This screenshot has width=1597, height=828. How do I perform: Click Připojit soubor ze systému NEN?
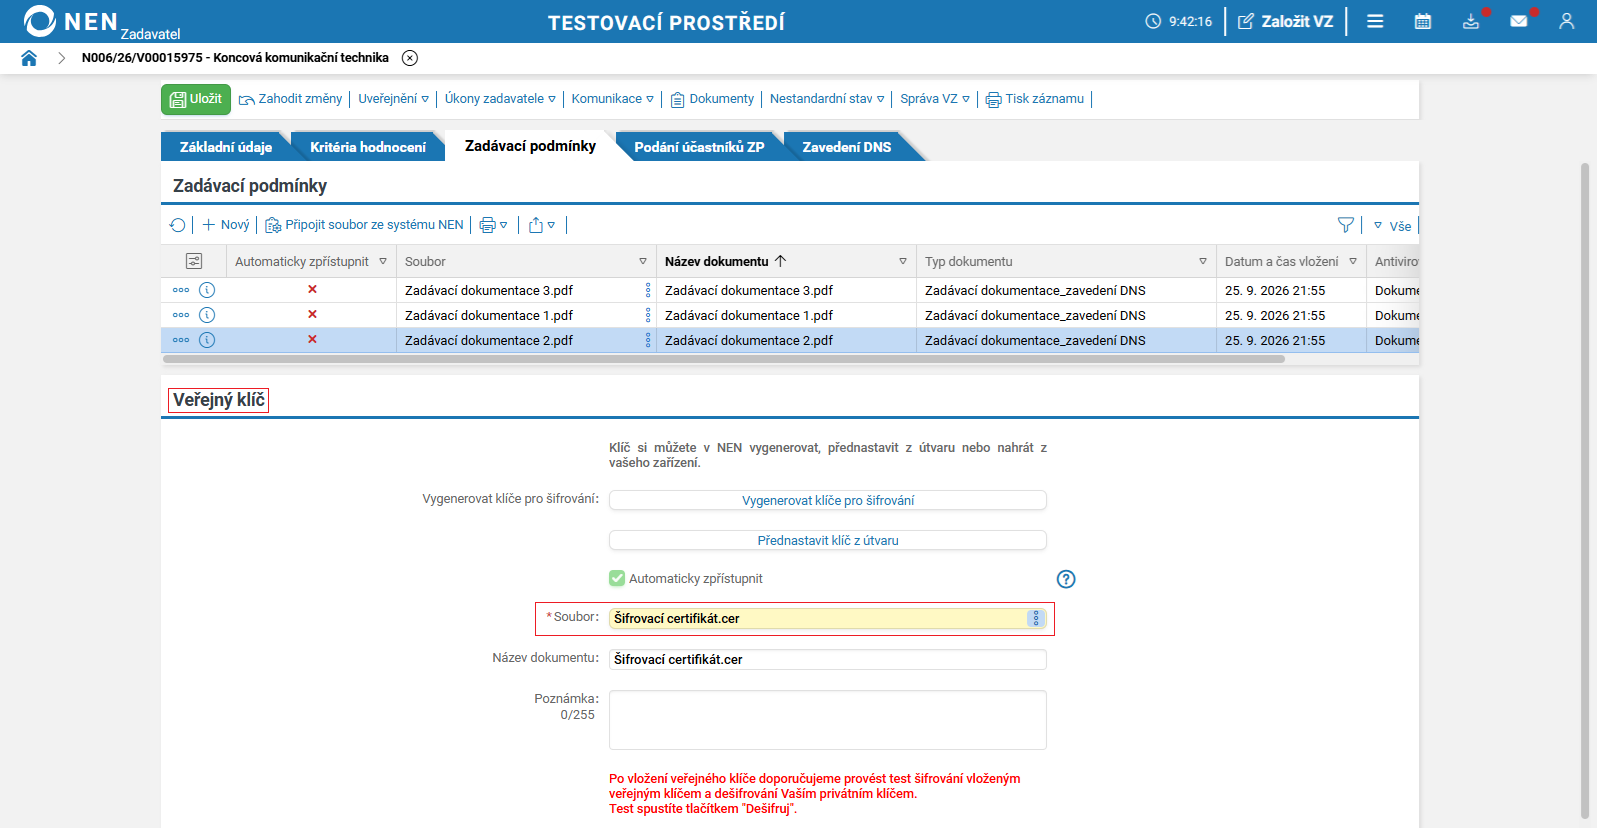364,225
